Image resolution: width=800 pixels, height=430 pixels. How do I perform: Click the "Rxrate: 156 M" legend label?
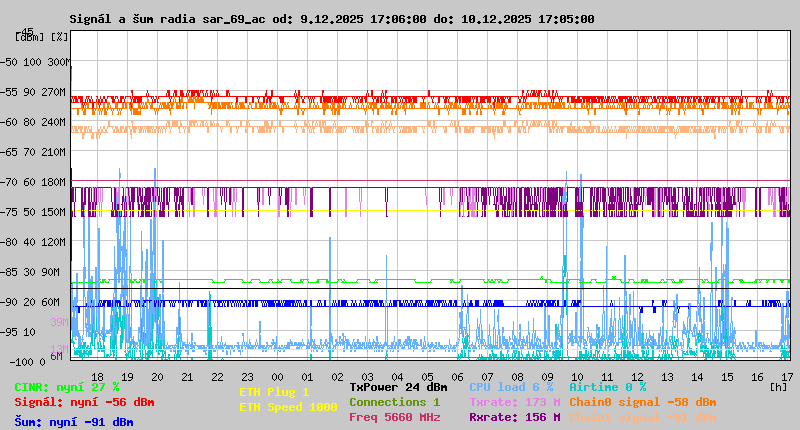click(515, 417)
